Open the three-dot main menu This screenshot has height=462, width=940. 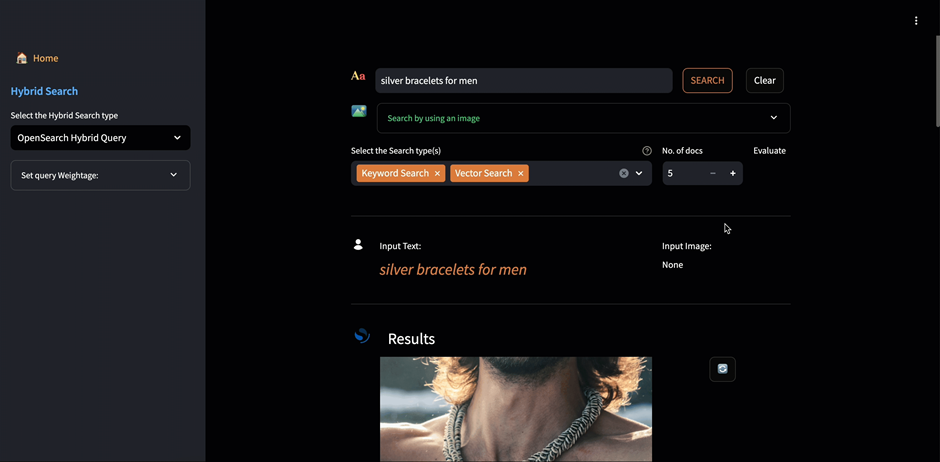coord(916,21)
